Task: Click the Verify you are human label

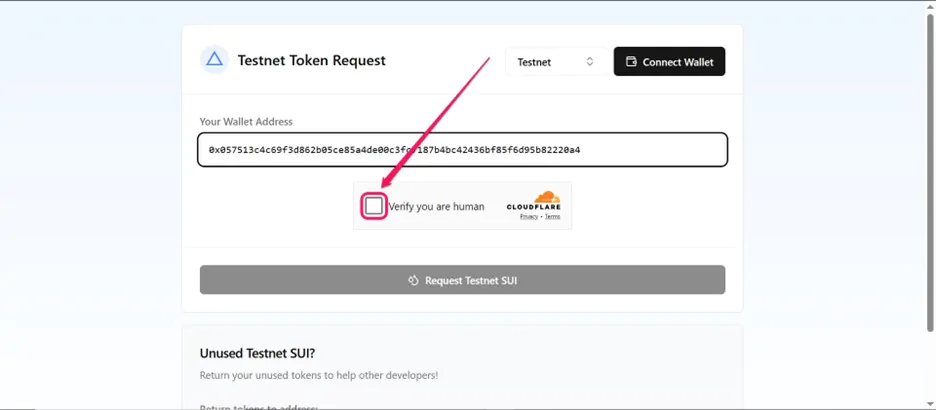Action: (x=436, y=206)
